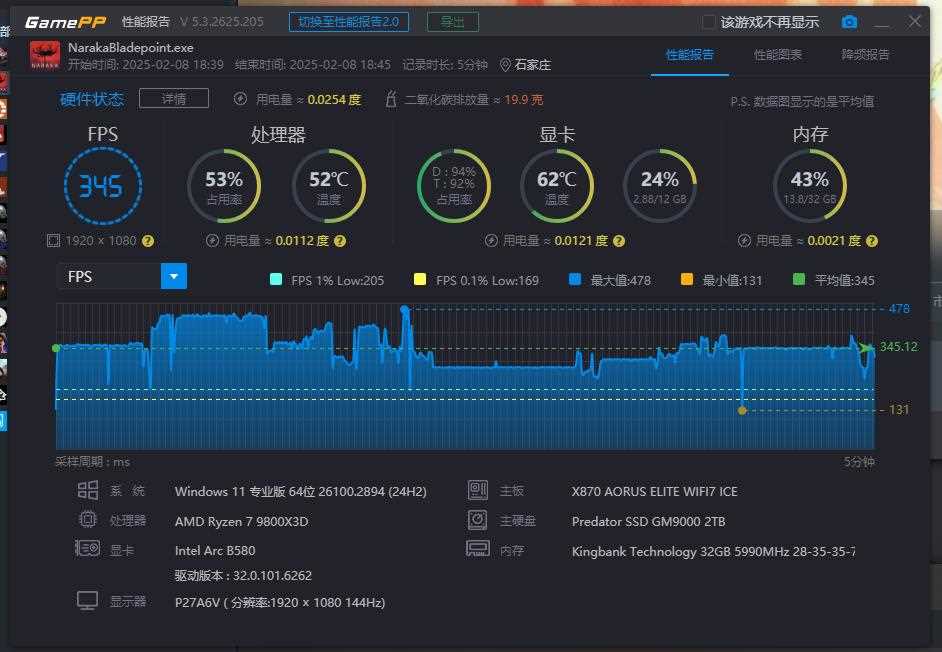
Task: Click the NarakaBladepoint.exe title text
Action: (130, 47)
